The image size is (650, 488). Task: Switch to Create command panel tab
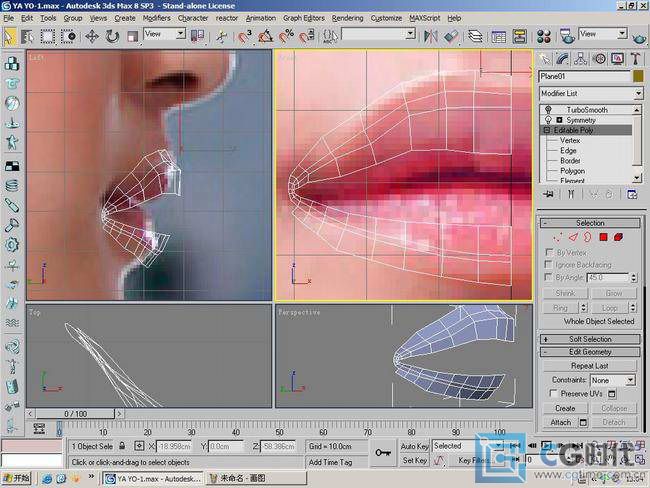(544, 59)
